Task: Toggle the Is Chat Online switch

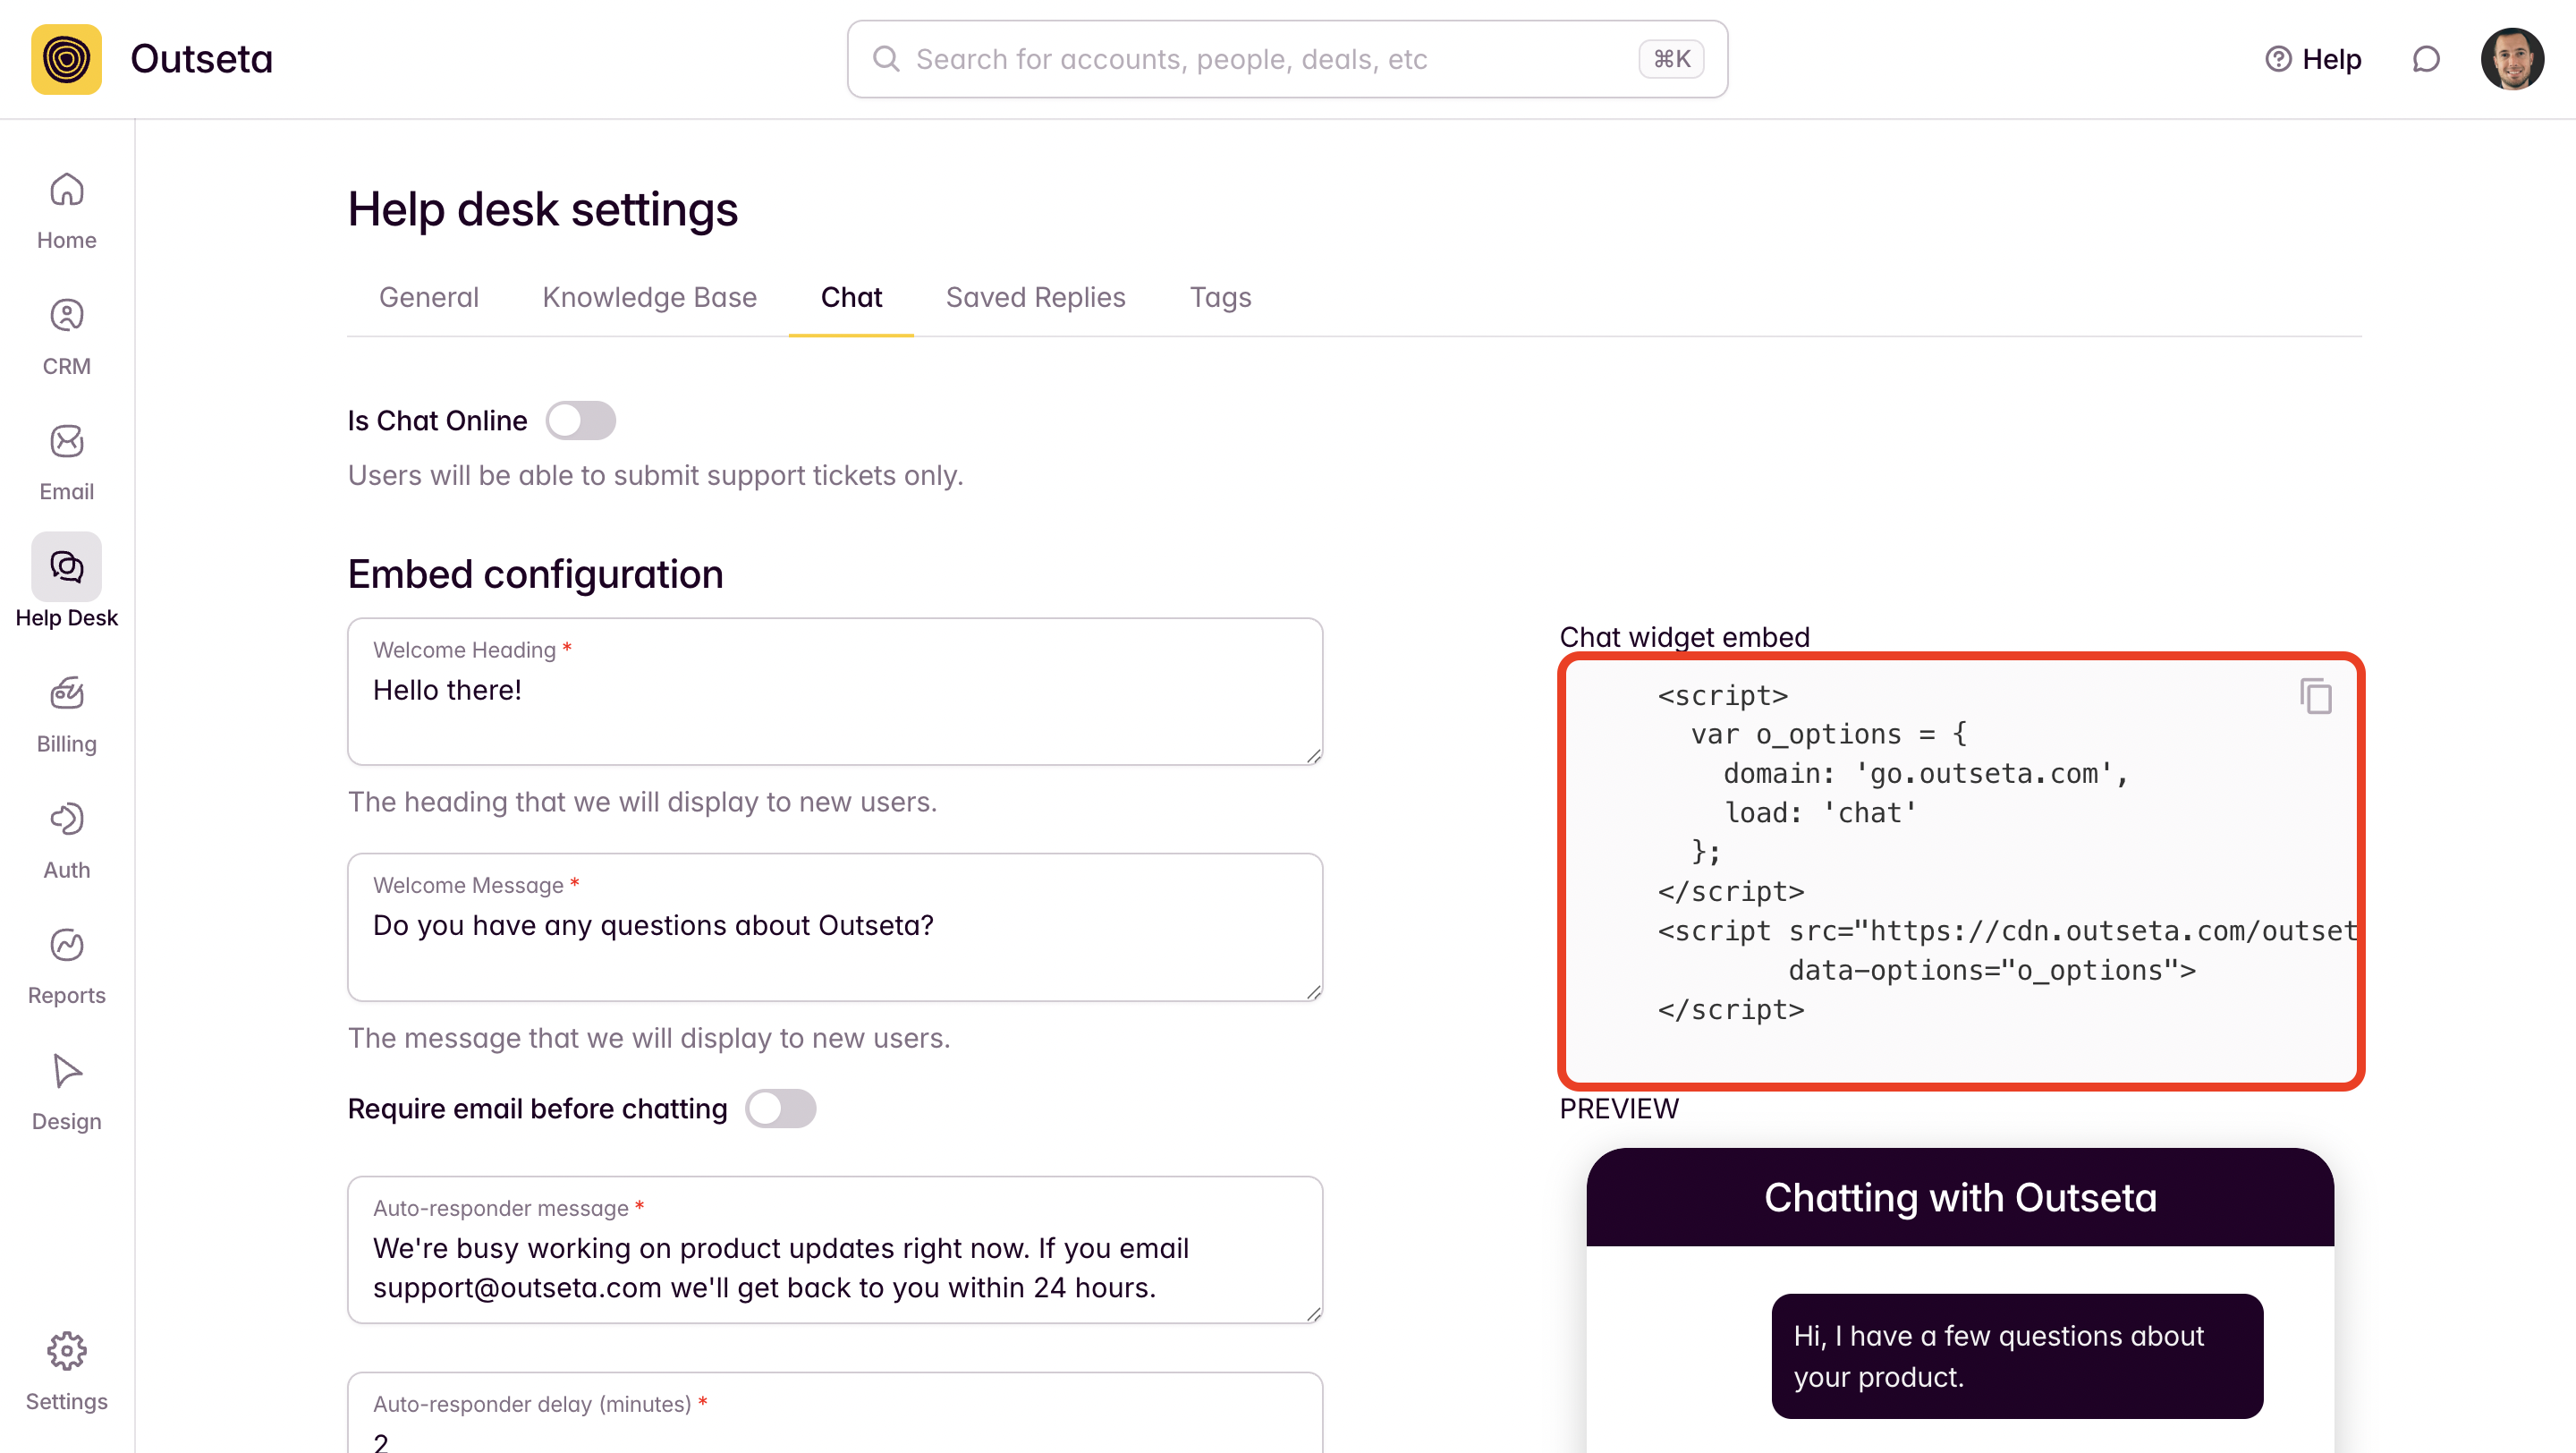Action: click(x=580, y=421)
